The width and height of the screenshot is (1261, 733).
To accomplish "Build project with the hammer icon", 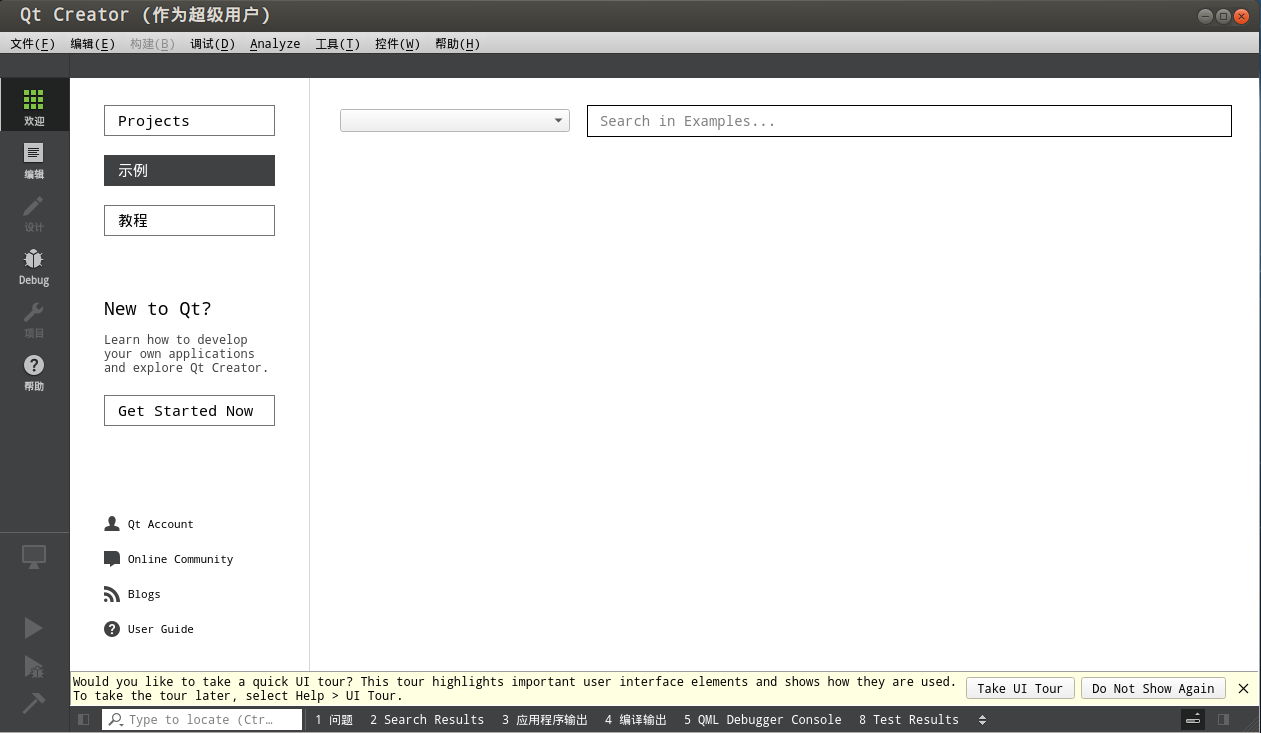I will [34, 703].
